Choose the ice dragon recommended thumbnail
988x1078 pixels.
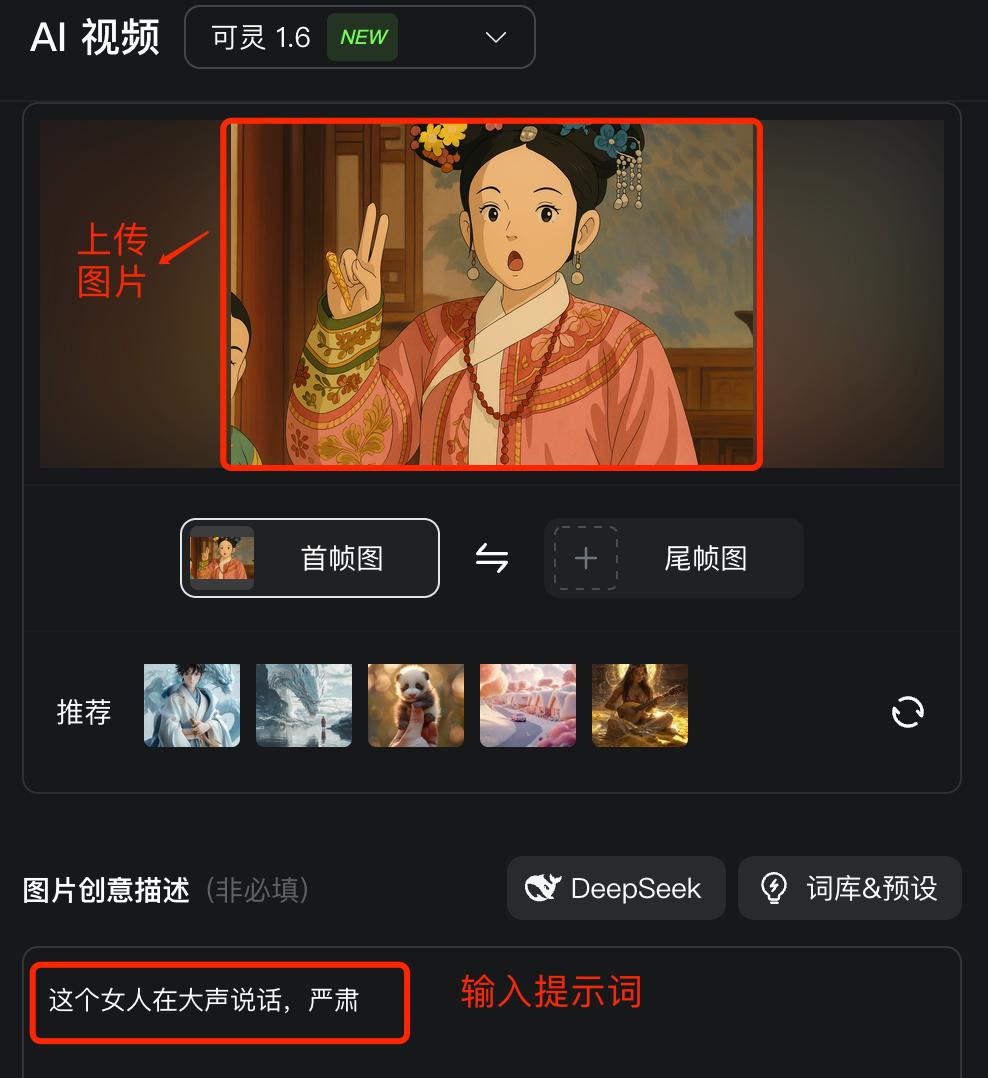[304, 705]
